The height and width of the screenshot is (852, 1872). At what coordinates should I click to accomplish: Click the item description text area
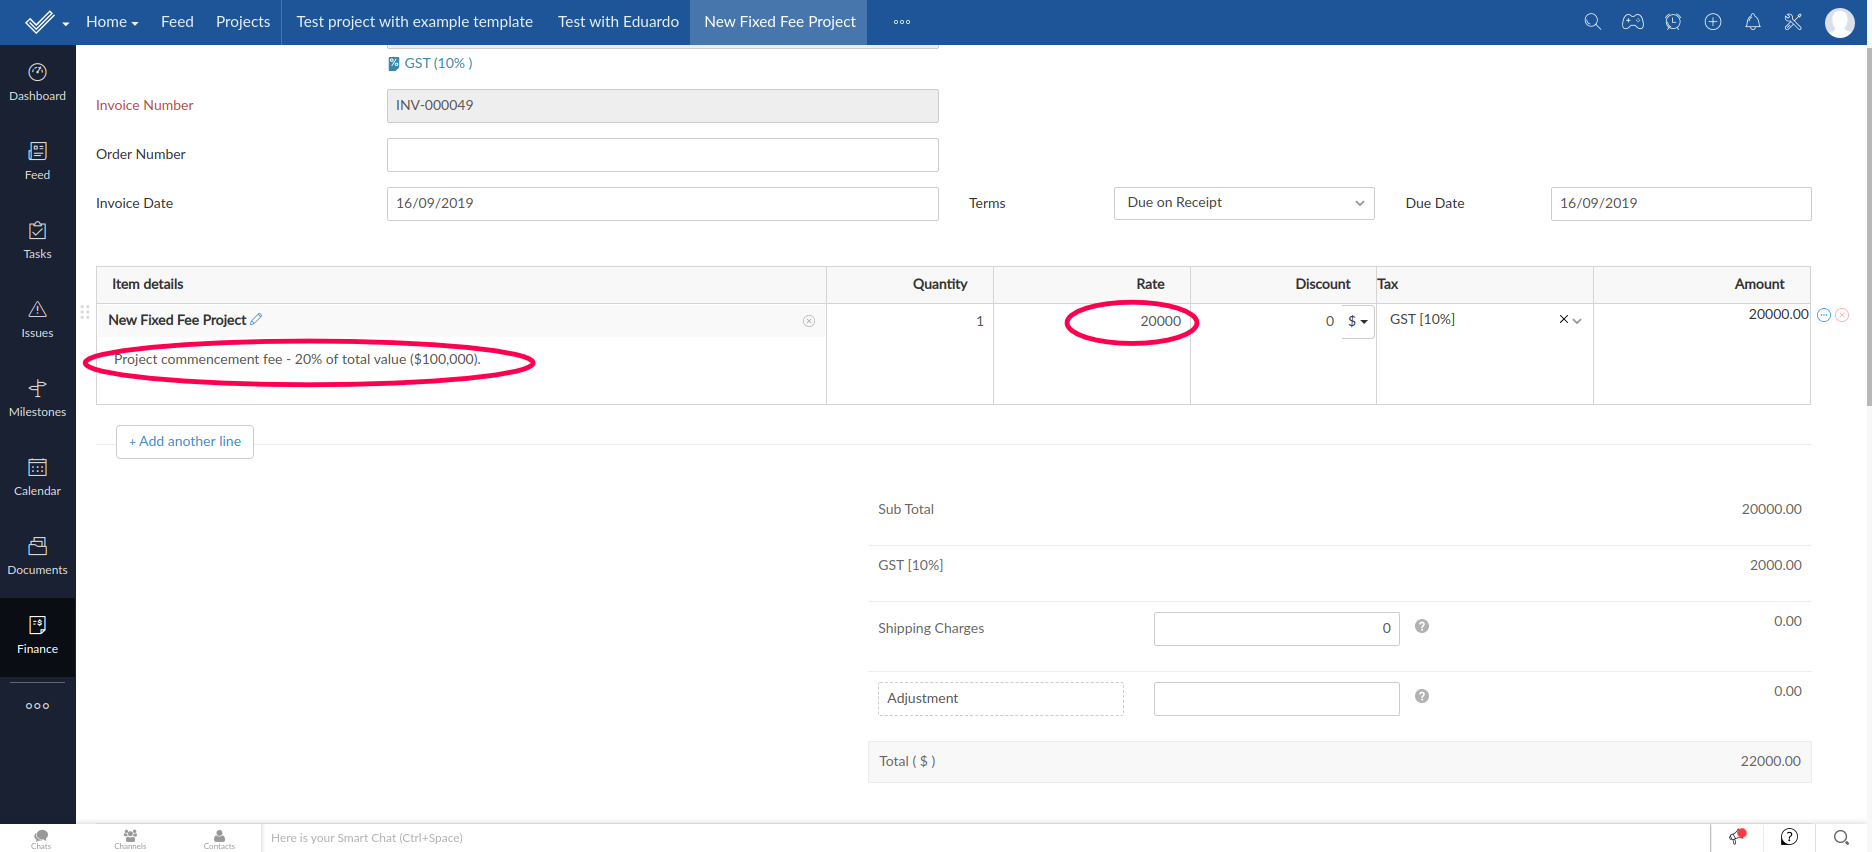coord(461,370)
